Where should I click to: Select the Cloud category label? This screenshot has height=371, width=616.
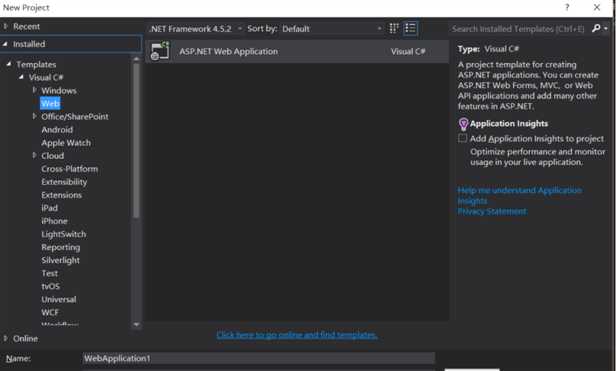click(53, 156)
